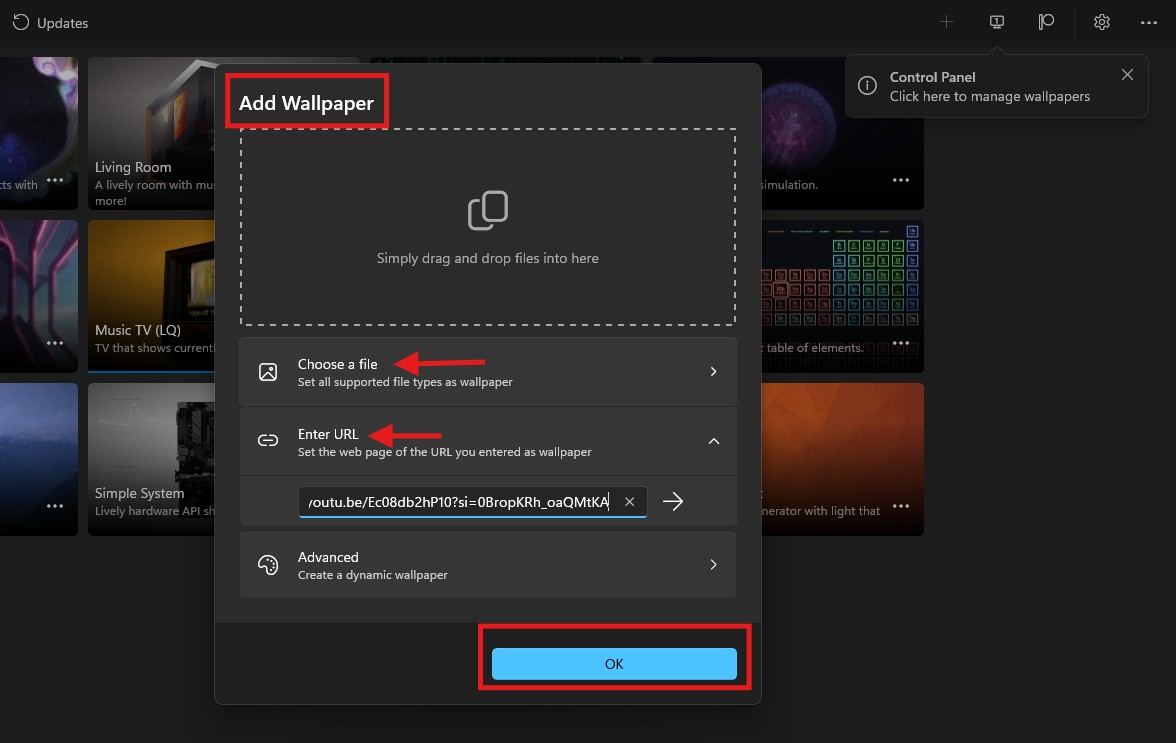Clear the URL field with X icon

point(629,502)
